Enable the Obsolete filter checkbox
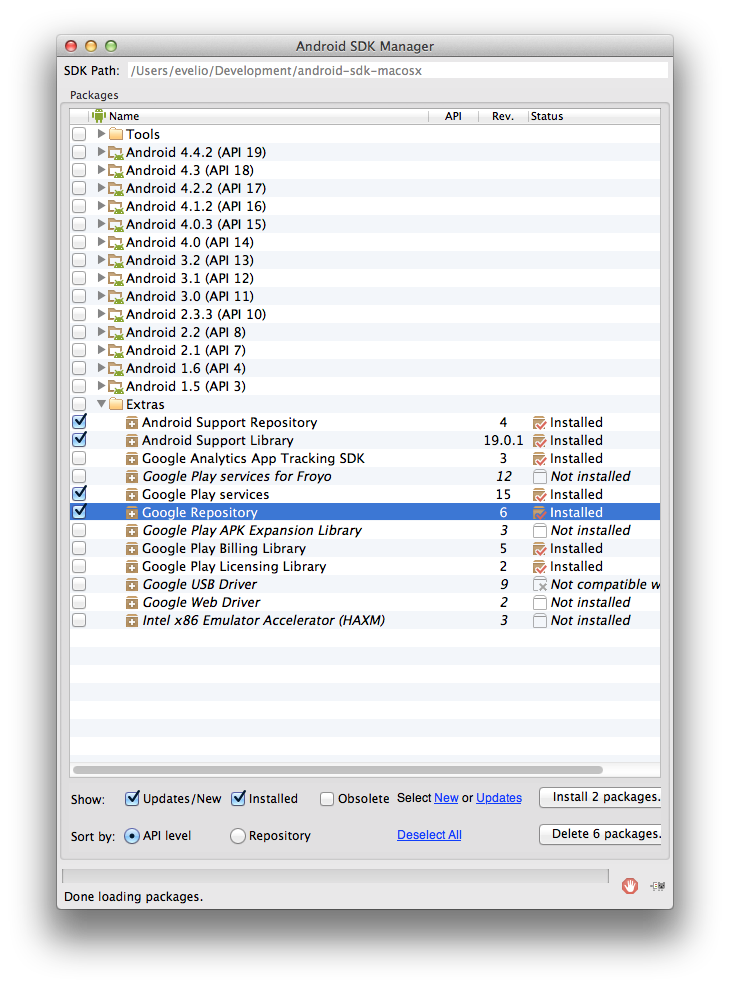This screenshot has height=988, width=730. [x=326, y=799]
